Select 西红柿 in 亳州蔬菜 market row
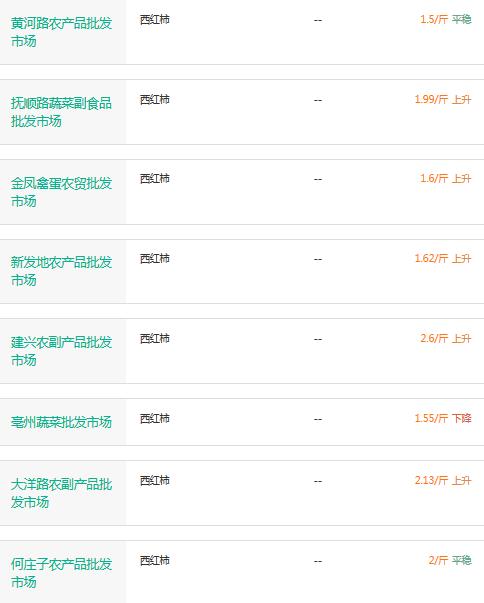This screenshot has width=484, height=603. click(155, 418)
